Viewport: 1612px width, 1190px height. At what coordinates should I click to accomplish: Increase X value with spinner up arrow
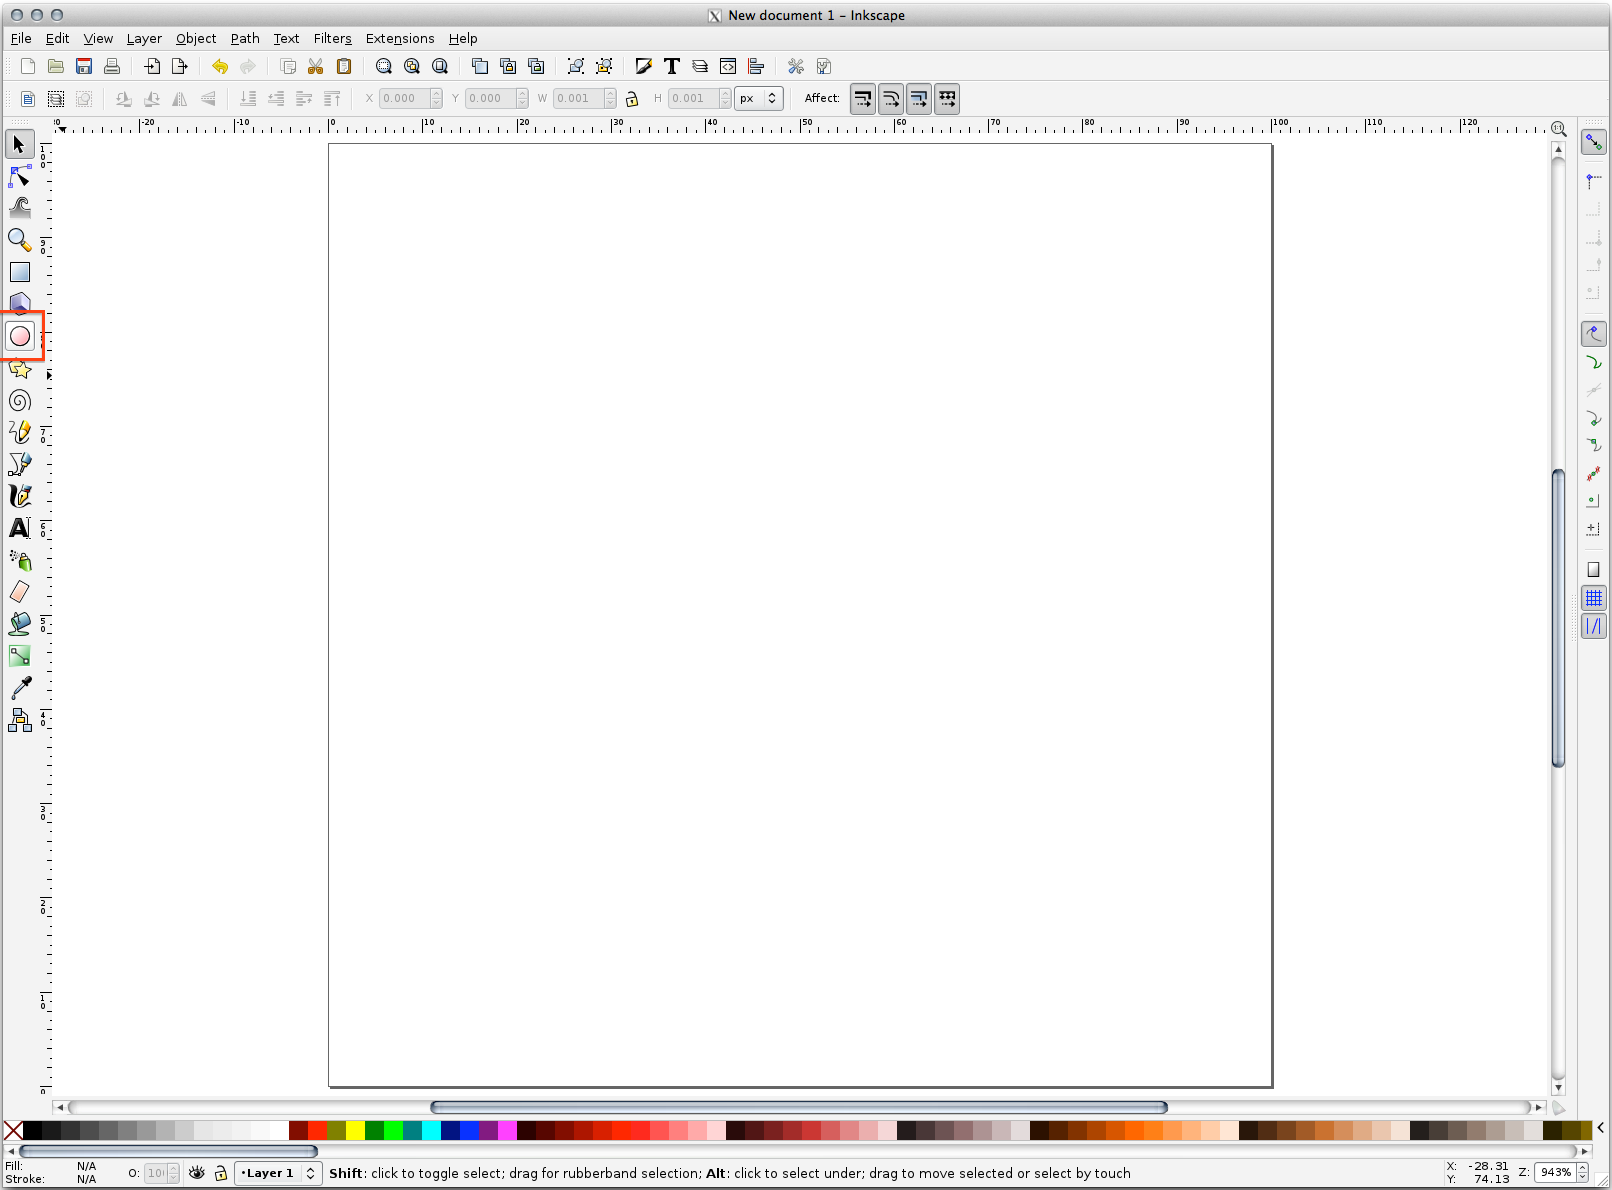(436, 93)
